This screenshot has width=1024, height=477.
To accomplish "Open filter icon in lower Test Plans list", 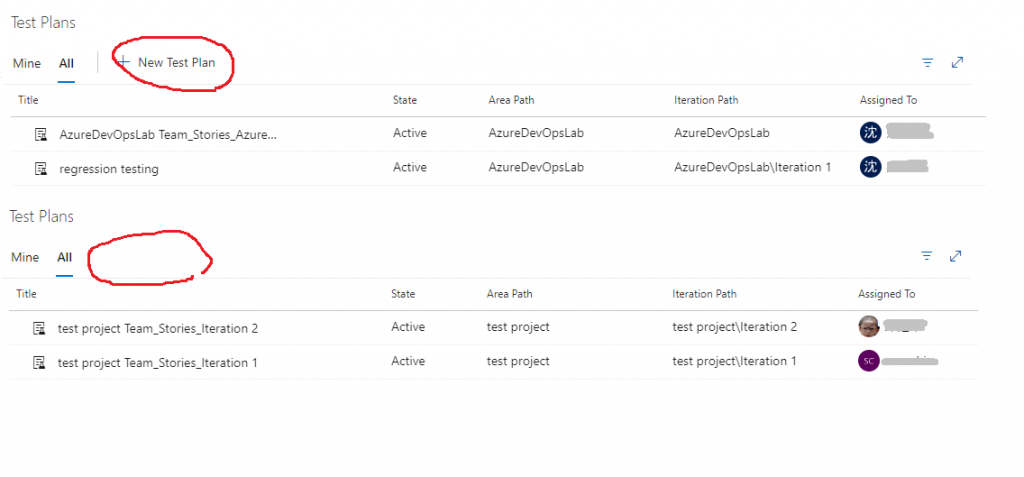I will tap(925, 256).
